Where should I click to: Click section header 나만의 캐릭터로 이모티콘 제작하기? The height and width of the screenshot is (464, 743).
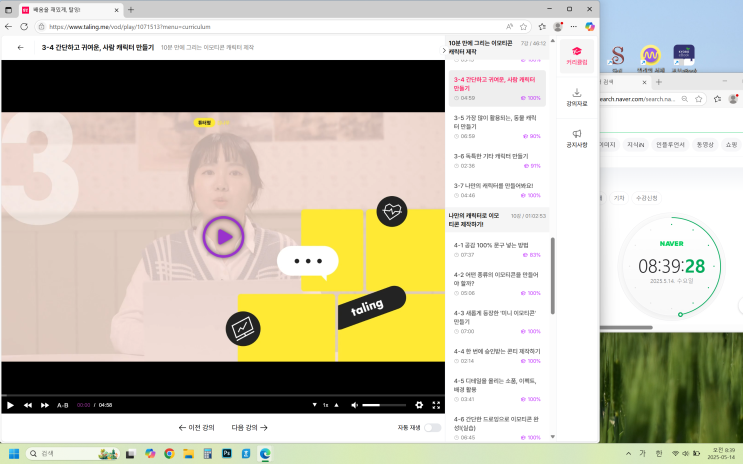(497, 220)
